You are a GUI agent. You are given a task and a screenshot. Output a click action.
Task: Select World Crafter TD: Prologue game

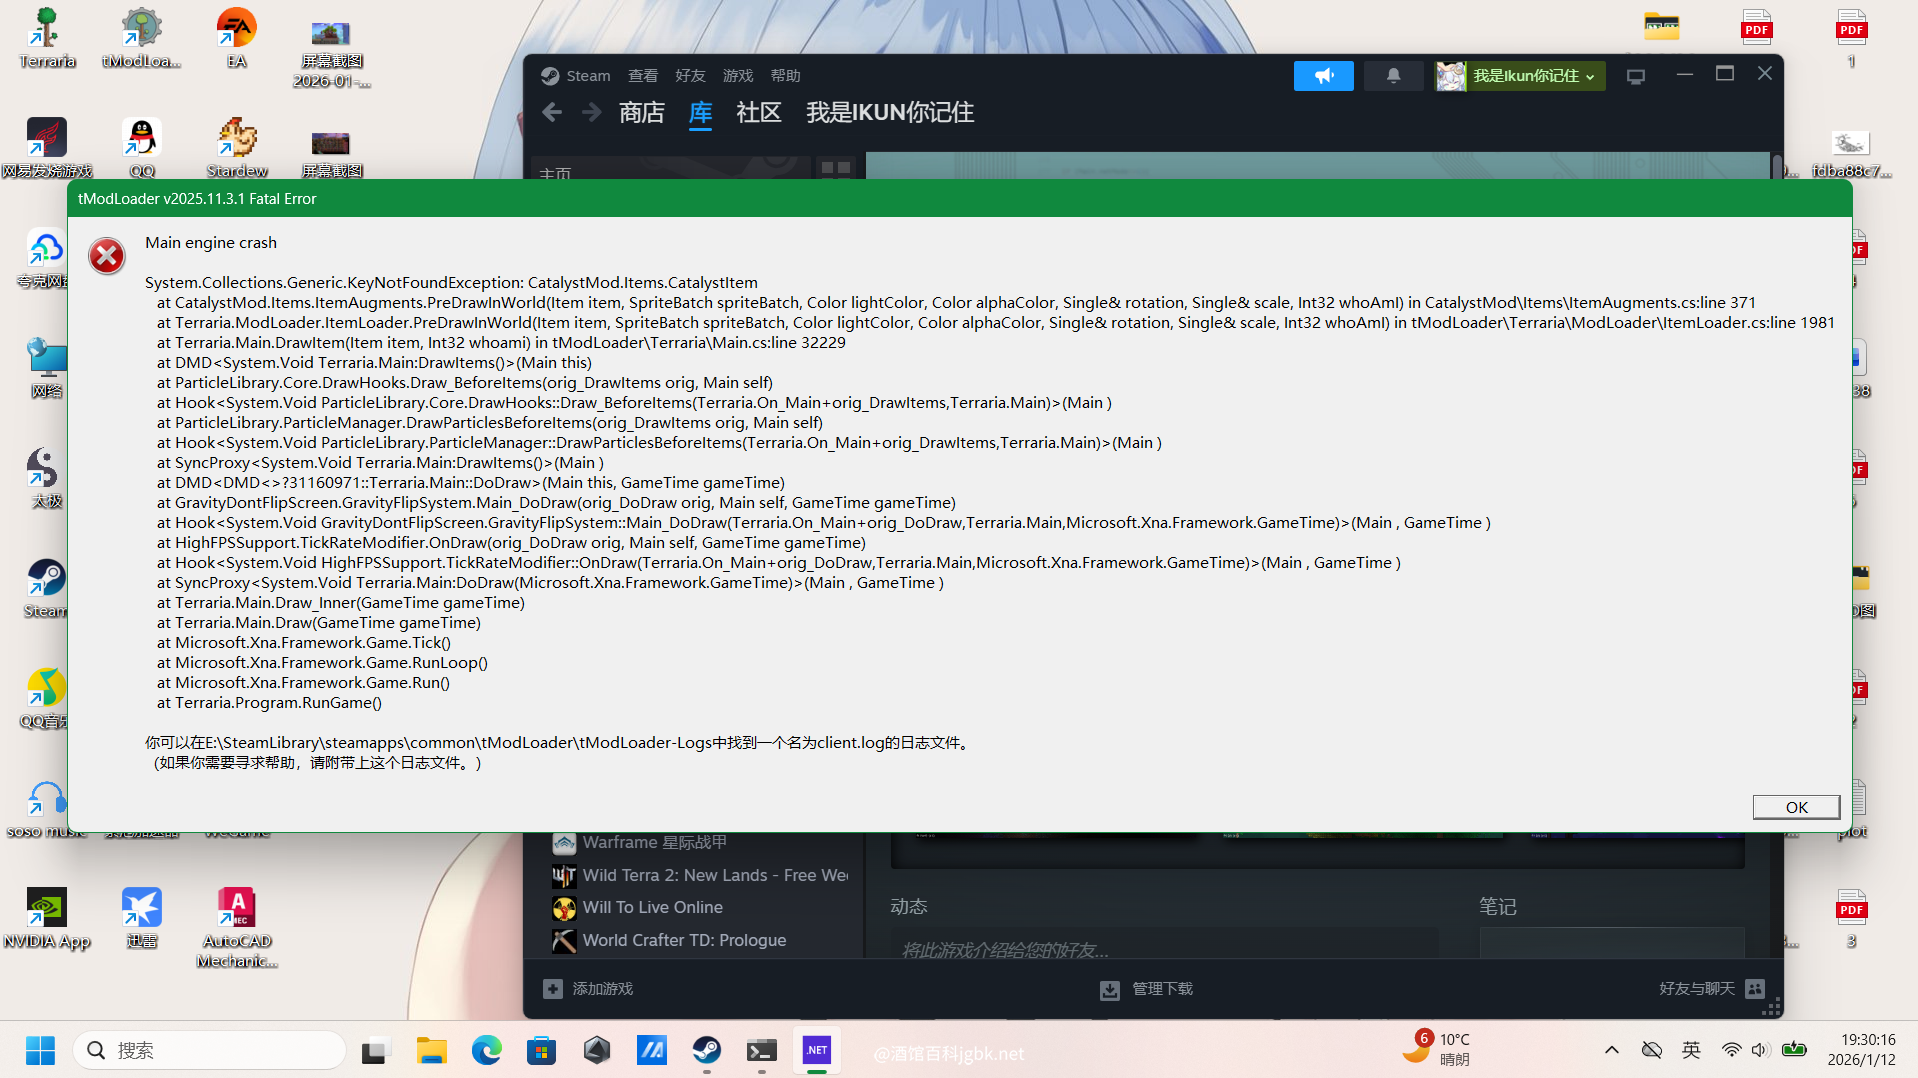click(684, 941)
